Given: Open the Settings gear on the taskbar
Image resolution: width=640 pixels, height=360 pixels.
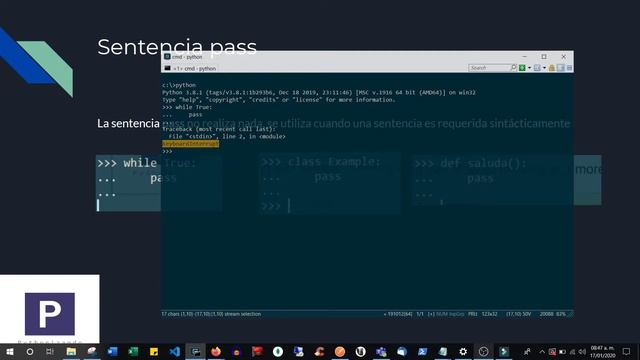Looking at the screenshot, I should 463,351.
